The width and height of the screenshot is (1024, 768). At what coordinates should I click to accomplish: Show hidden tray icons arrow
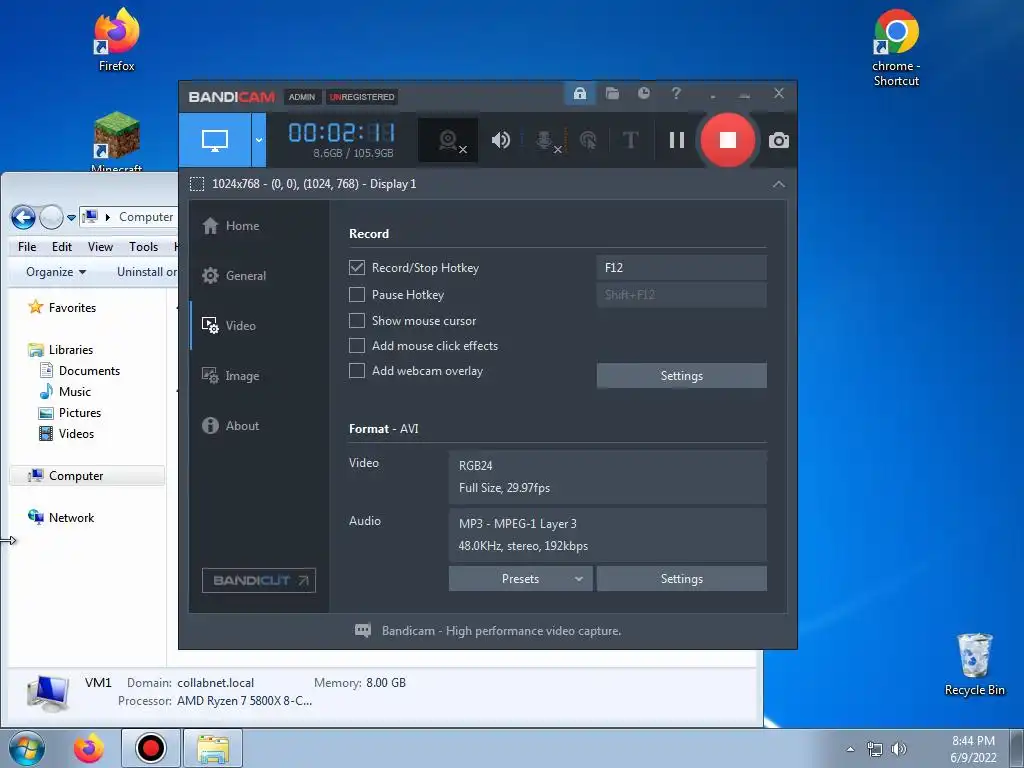(850, 749)
